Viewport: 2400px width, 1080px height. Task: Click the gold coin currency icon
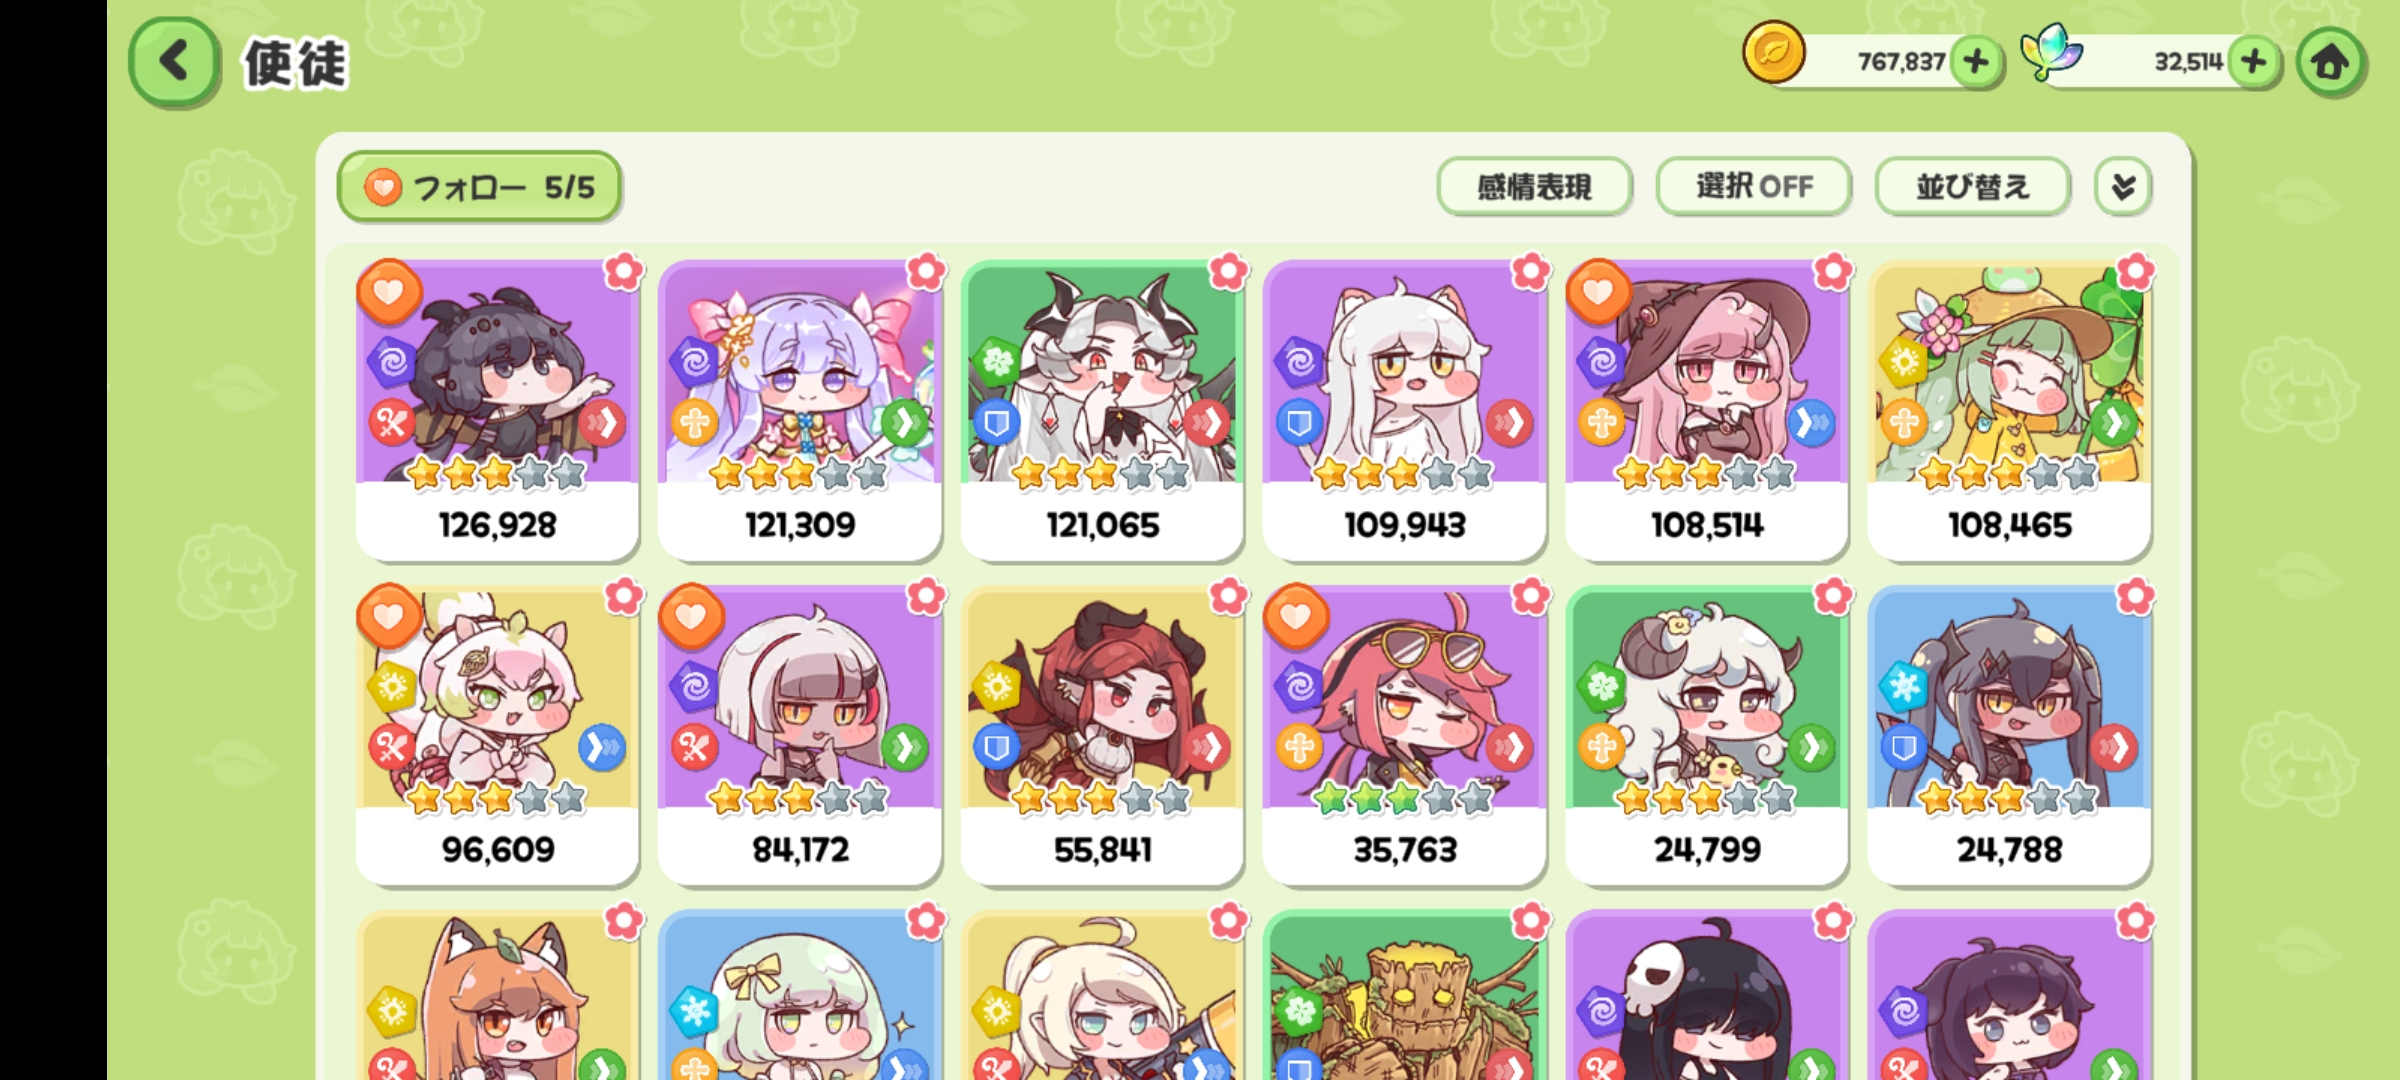click(x=1774, y=52)
